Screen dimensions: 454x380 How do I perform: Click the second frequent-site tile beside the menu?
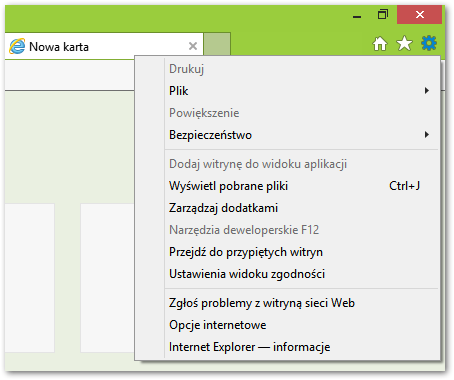pos(107,278)
